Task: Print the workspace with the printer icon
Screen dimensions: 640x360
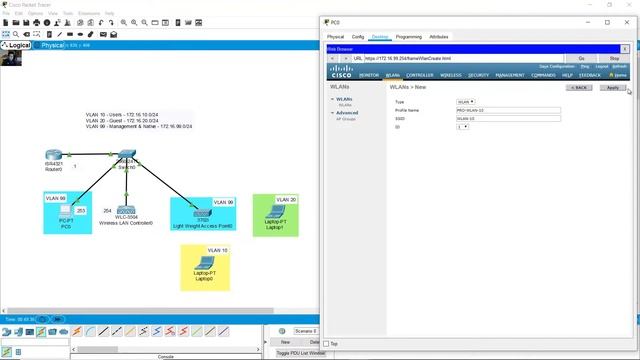Action: click(37, 23)
